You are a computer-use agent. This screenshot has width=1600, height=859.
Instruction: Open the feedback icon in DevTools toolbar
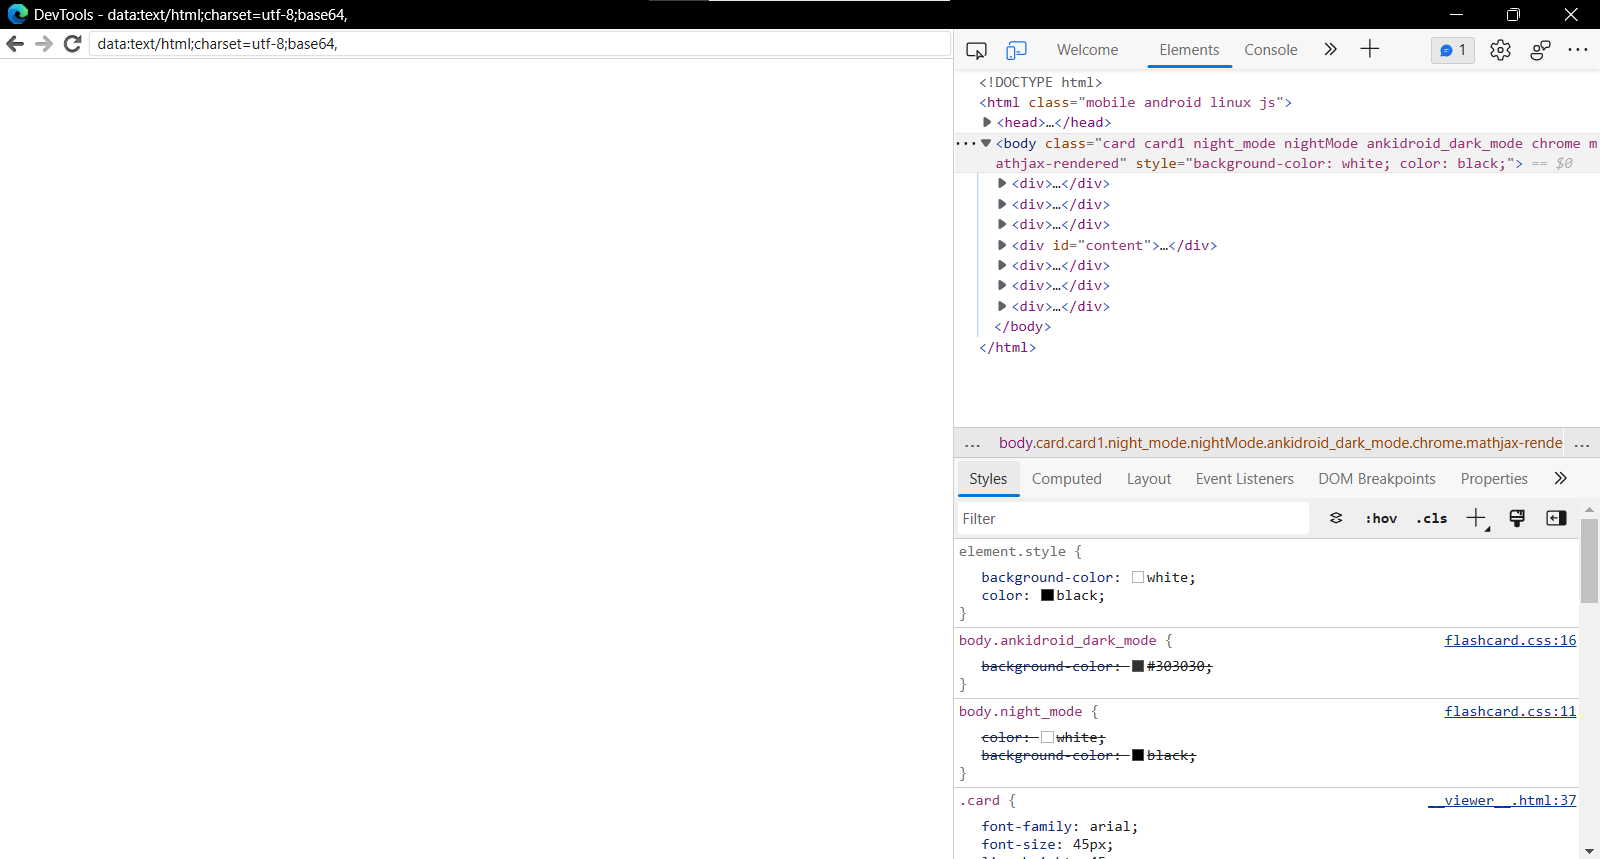1540,50
